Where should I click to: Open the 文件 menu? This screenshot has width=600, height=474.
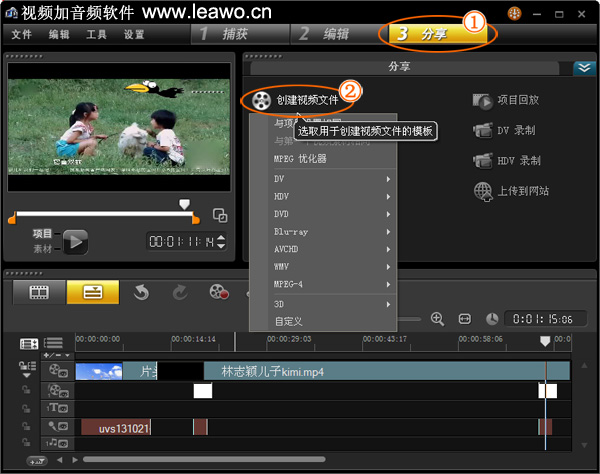[x=21, y=34]
